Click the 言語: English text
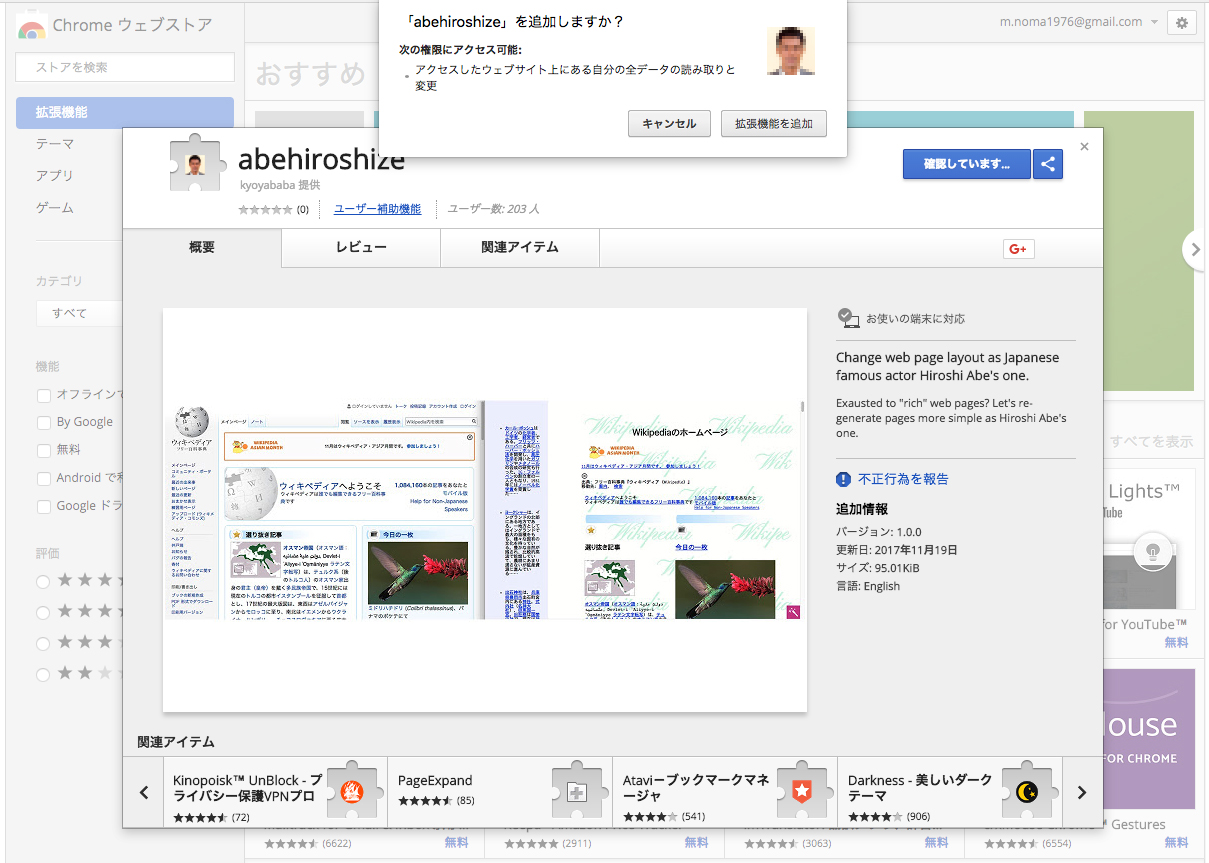 868,586
